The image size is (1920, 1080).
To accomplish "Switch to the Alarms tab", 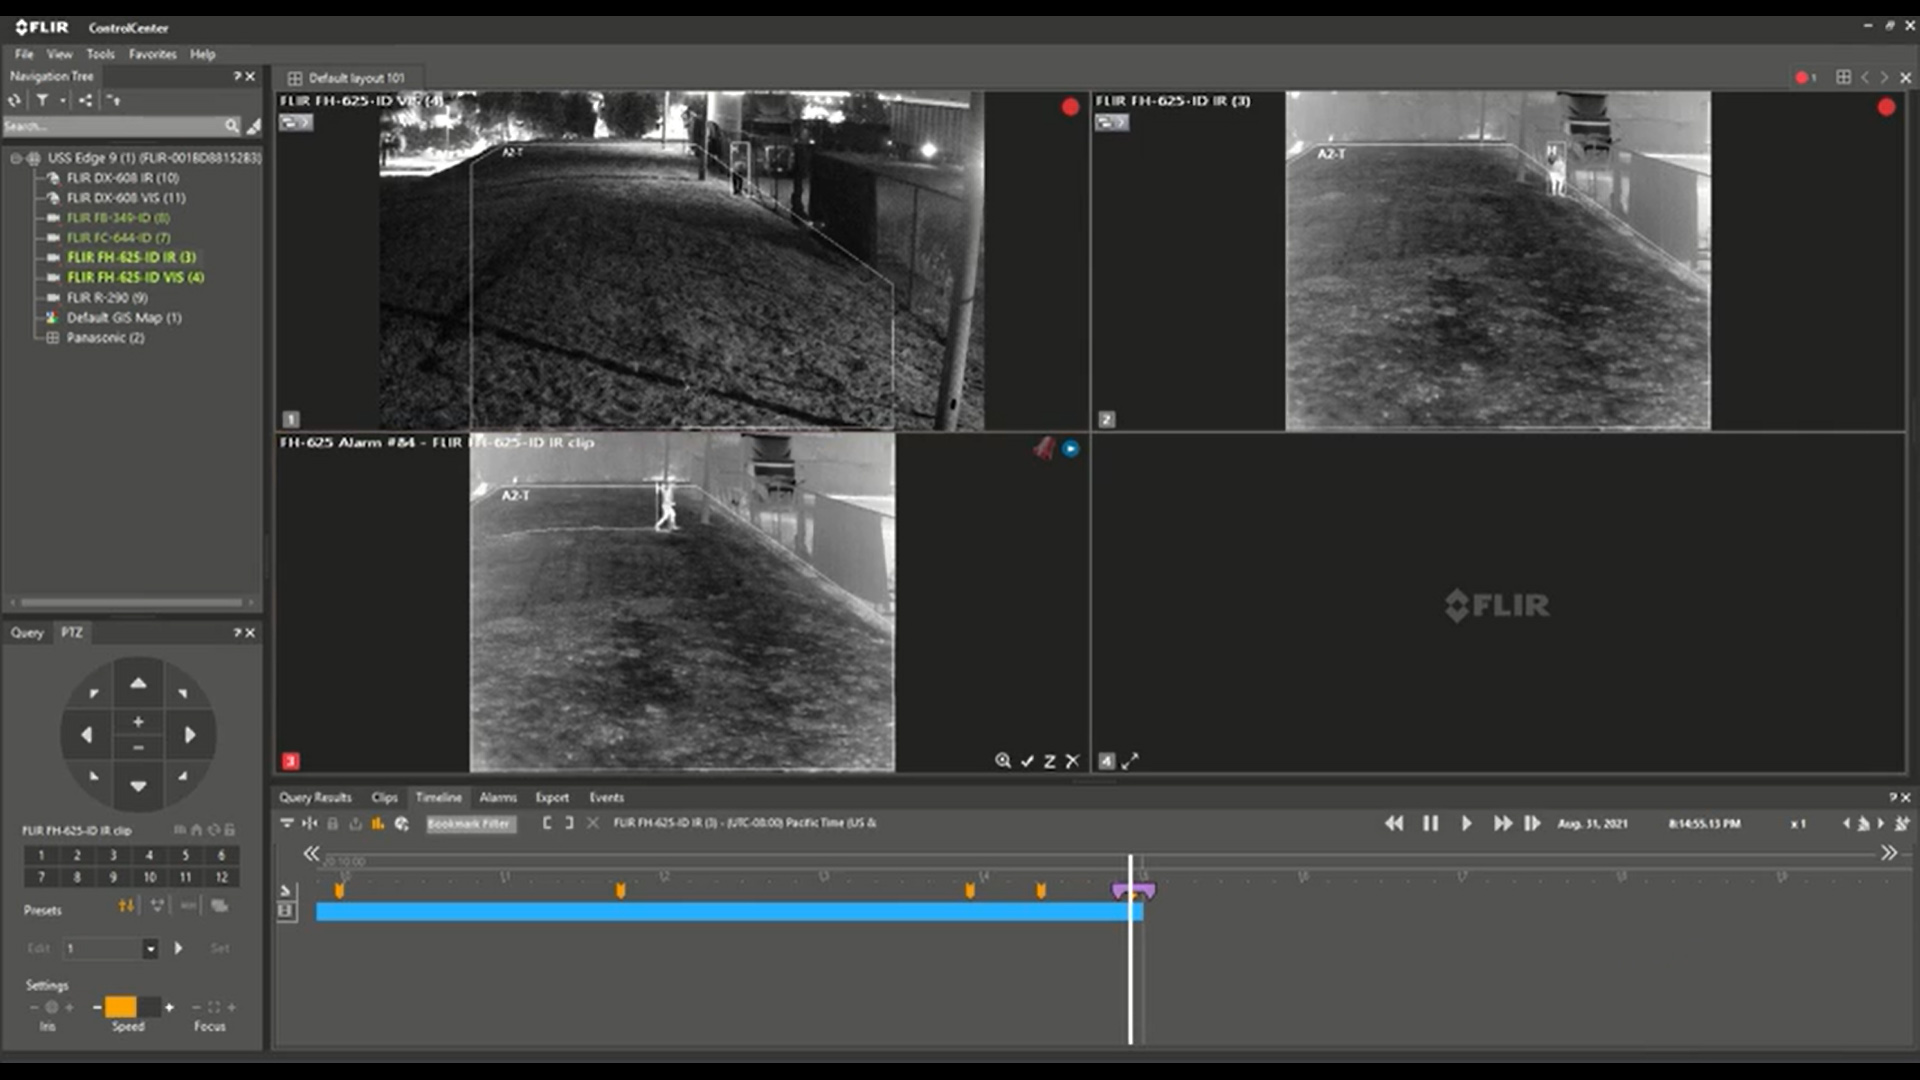I will 497,797.
